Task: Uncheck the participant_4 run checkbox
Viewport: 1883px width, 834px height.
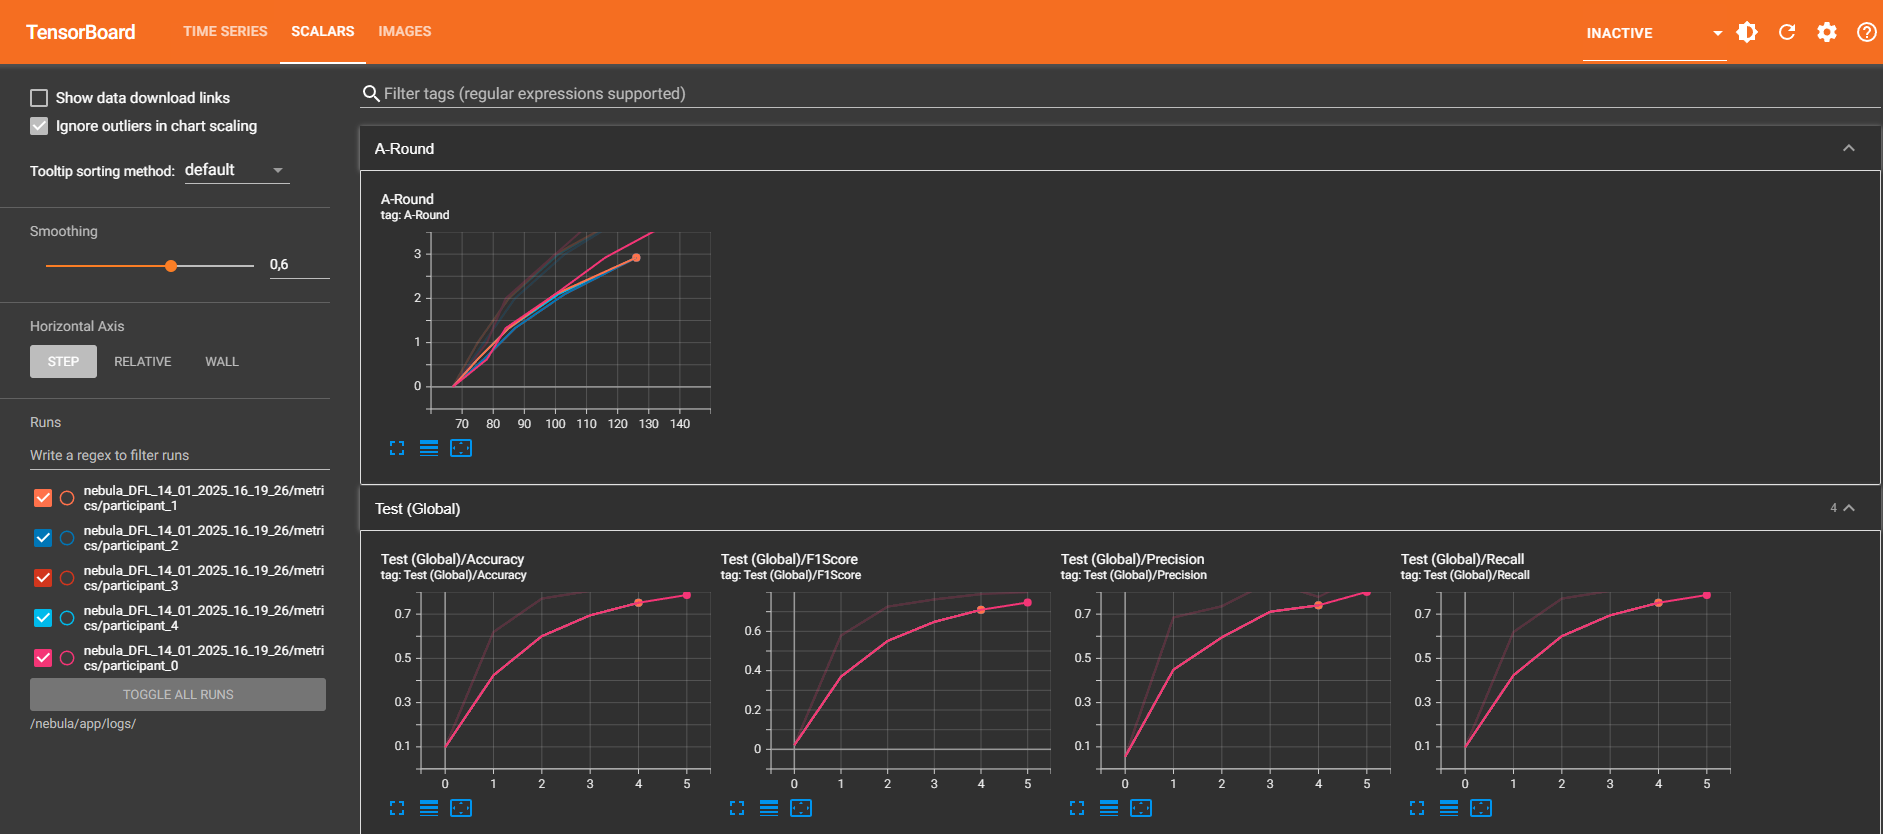Action: [x=43, y=618]
